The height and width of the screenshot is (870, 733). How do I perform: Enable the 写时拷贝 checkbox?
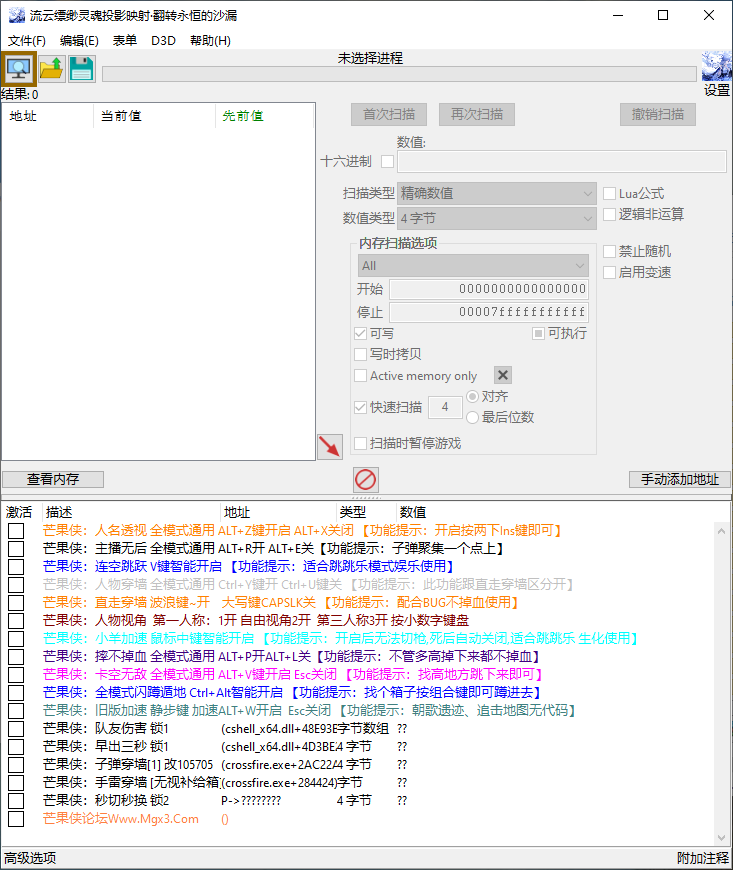[x=361, y=354]
